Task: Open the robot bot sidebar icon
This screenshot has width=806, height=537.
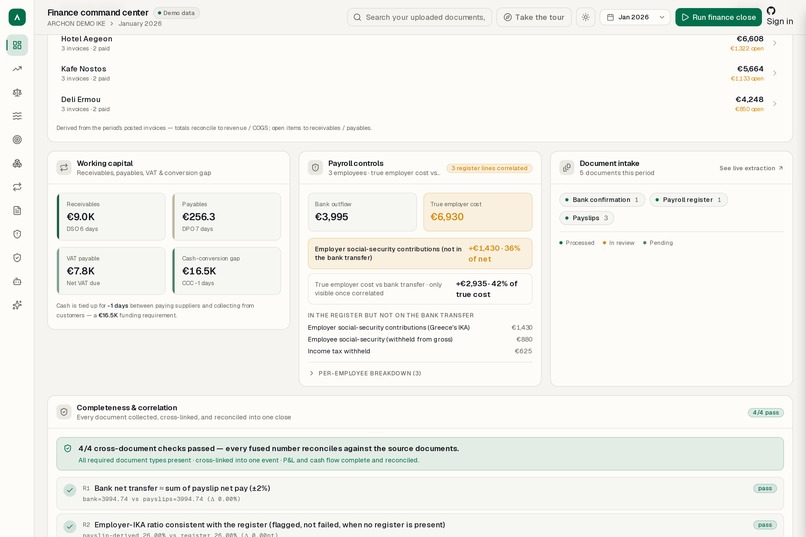Action: (17, 282)
